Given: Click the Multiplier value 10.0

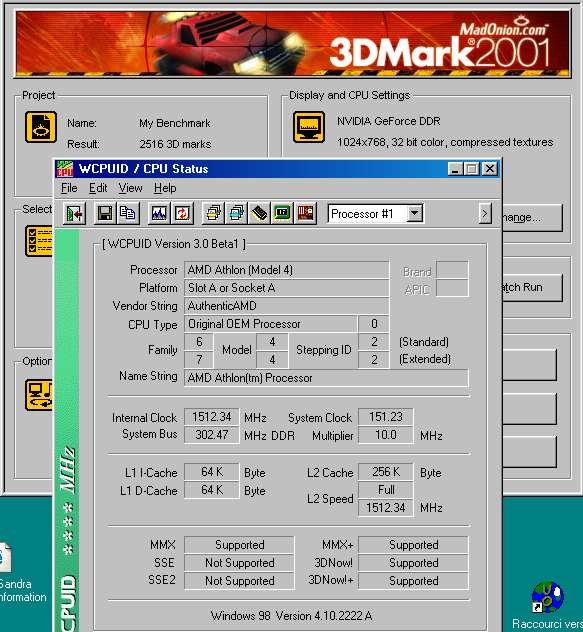Looking at the screenshot, I should pyautogui.click(x=386, y=435).
